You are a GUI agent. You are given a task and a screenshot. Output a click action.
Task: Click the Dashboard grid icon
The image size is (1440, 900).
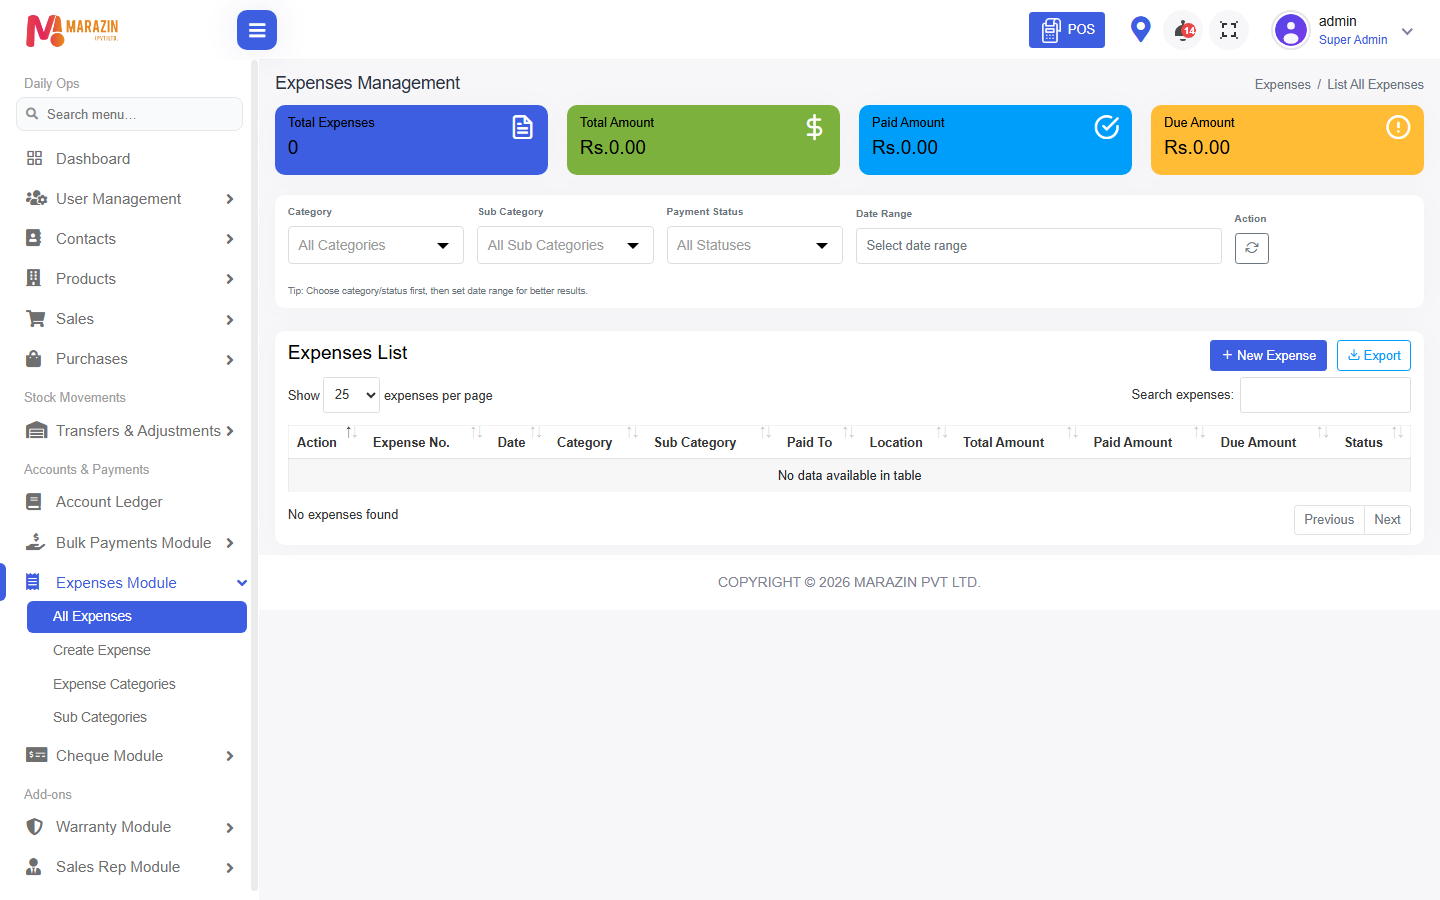click(35, 158)
